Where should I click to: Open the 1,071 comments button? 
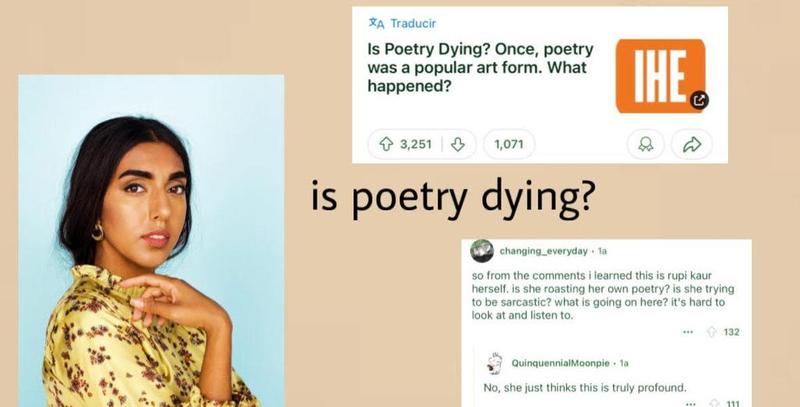click(508, 144)
